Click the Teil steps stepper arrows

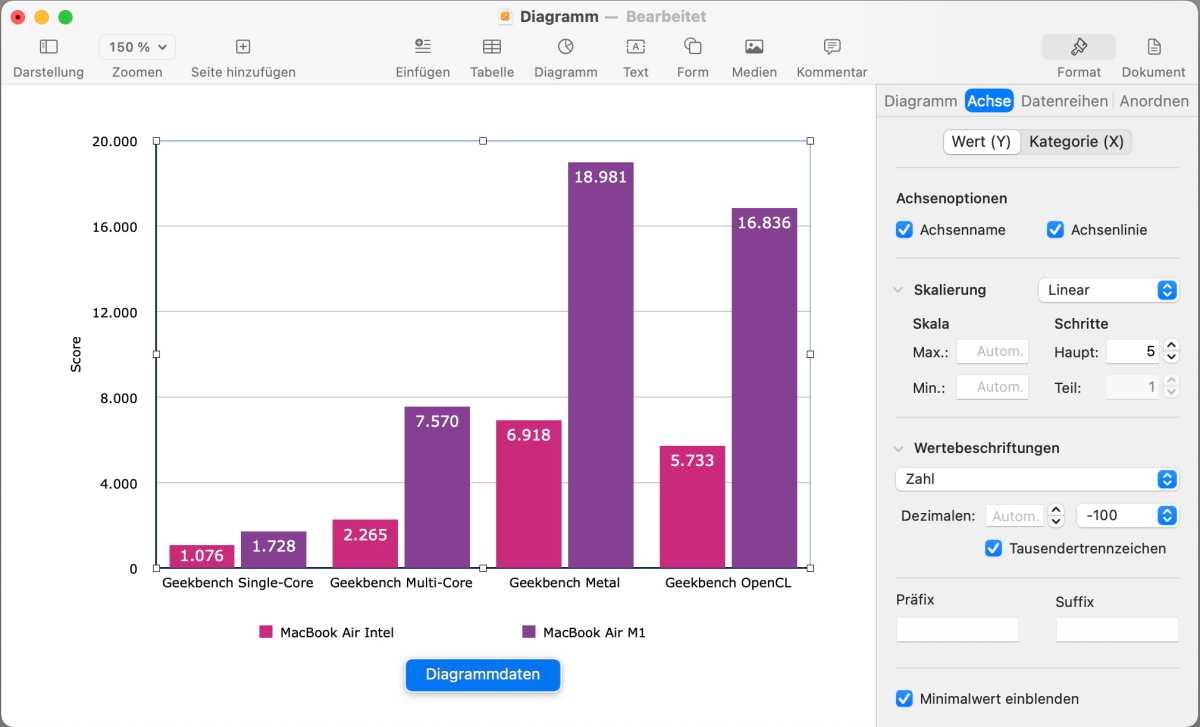pyautogui.click(x=1172, y=387)
